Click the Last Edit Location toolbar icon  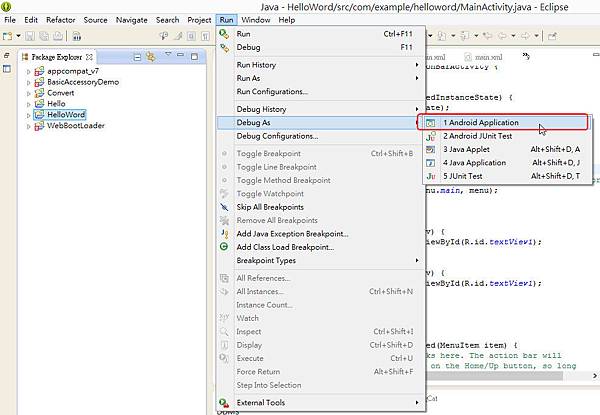[487, 36]
